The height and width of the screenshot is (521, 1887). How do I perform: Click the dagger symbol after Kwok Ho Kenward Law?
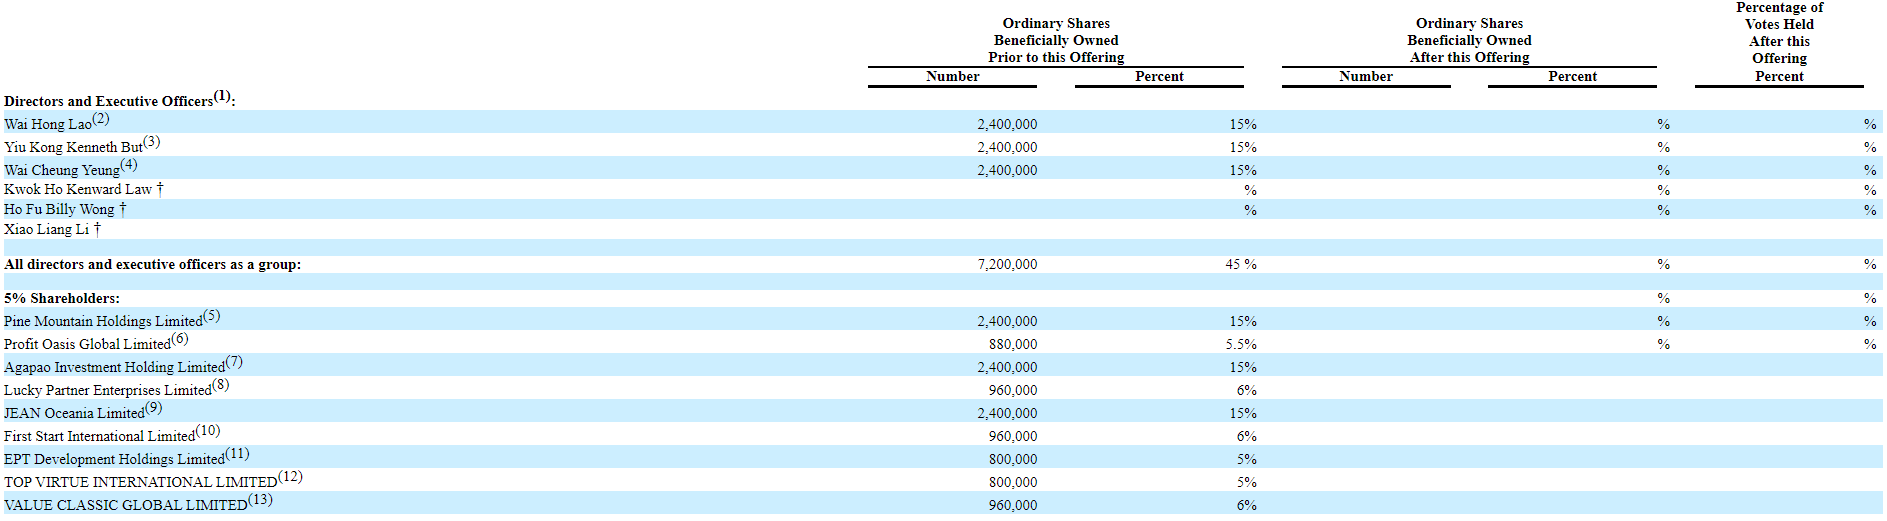[x=160, y=189]
